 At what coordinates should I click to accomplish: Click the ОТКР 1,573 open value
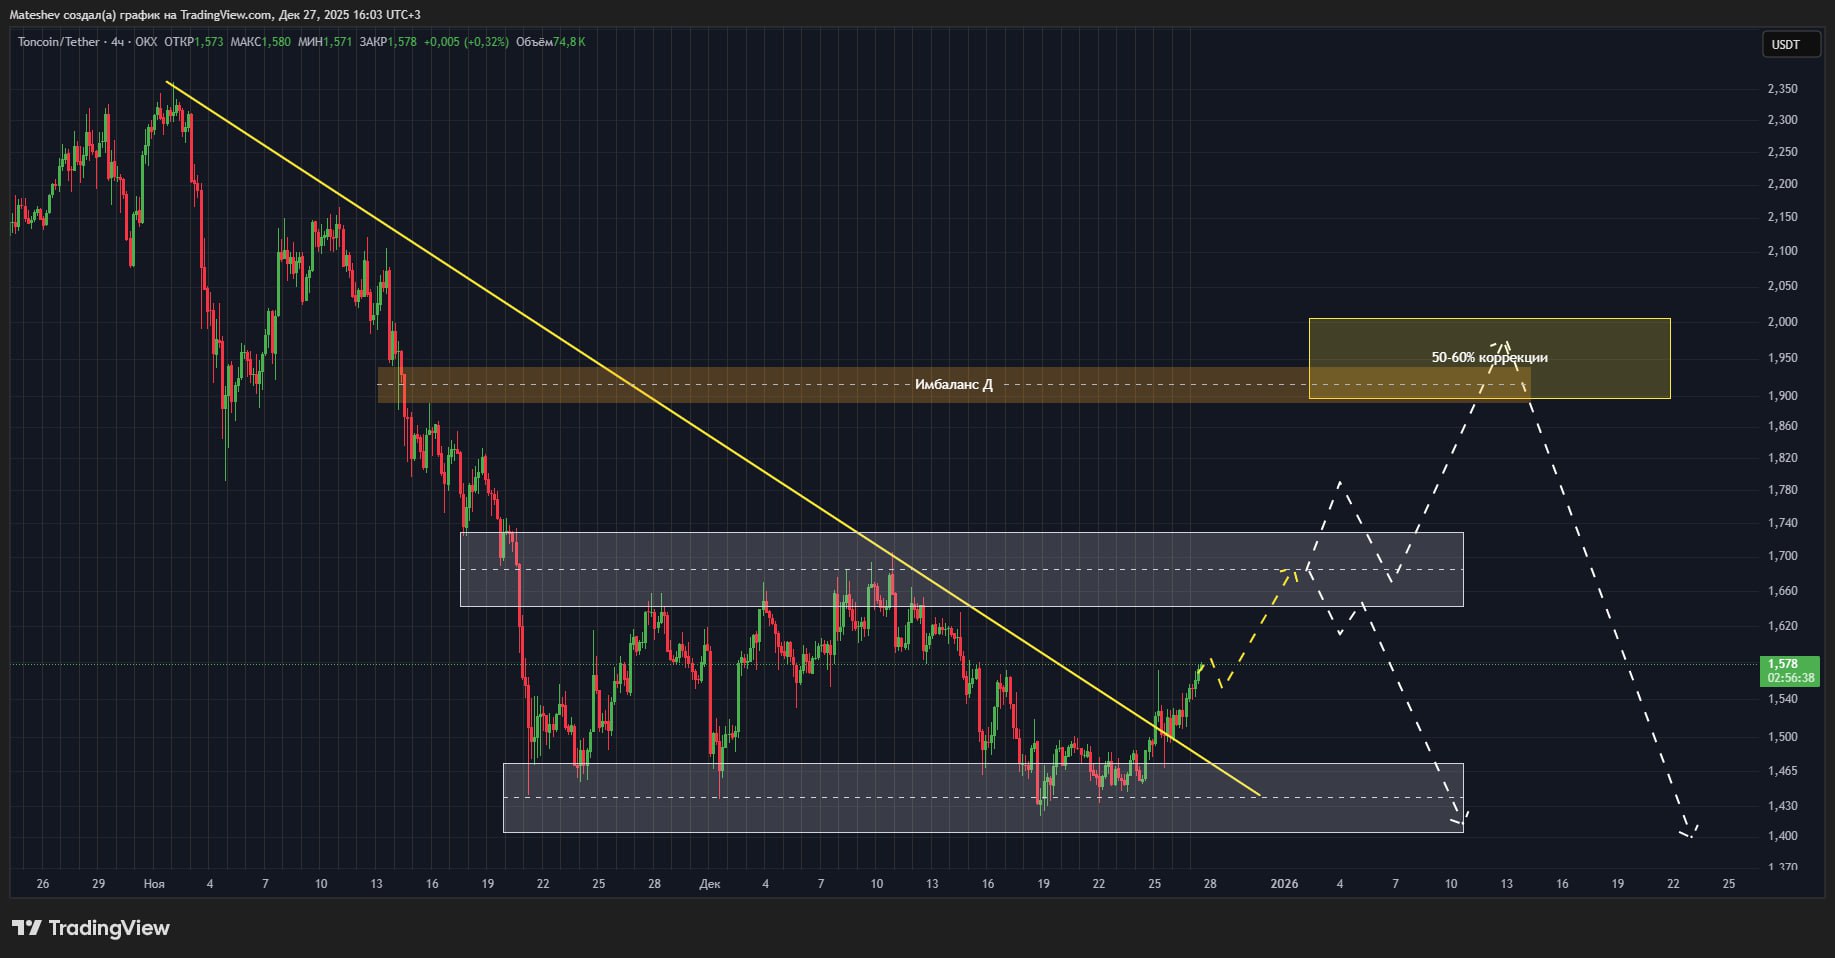[194, 42]
